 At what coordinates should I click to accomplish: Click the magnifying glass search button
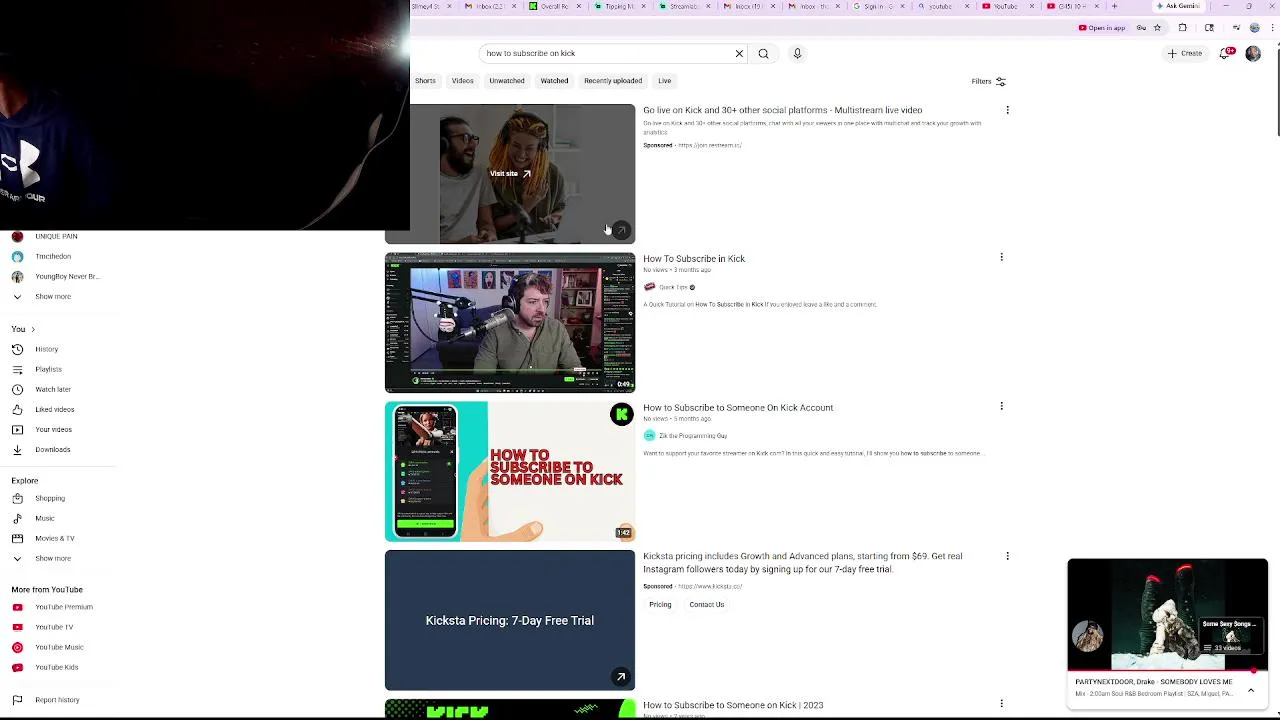point(763,53)
